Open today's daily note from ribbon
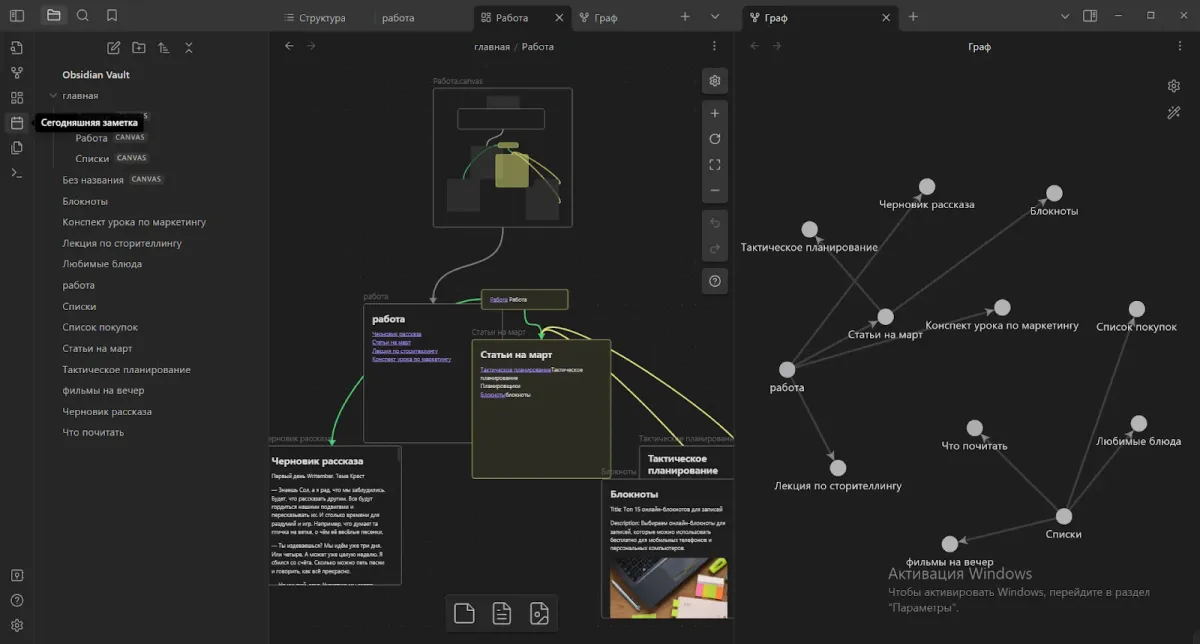The image size is (1200, 644). point(16,123)
